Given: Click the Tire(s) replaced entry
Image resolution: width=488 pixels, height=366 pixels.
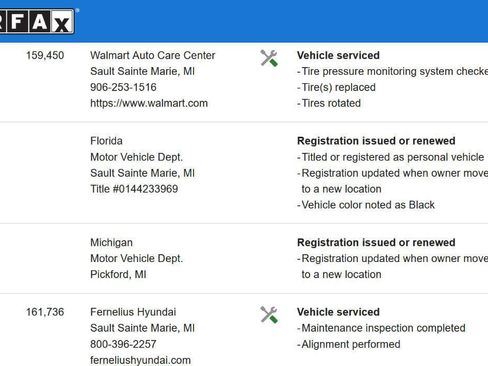Looking at the screenshot, I should 338,87.
